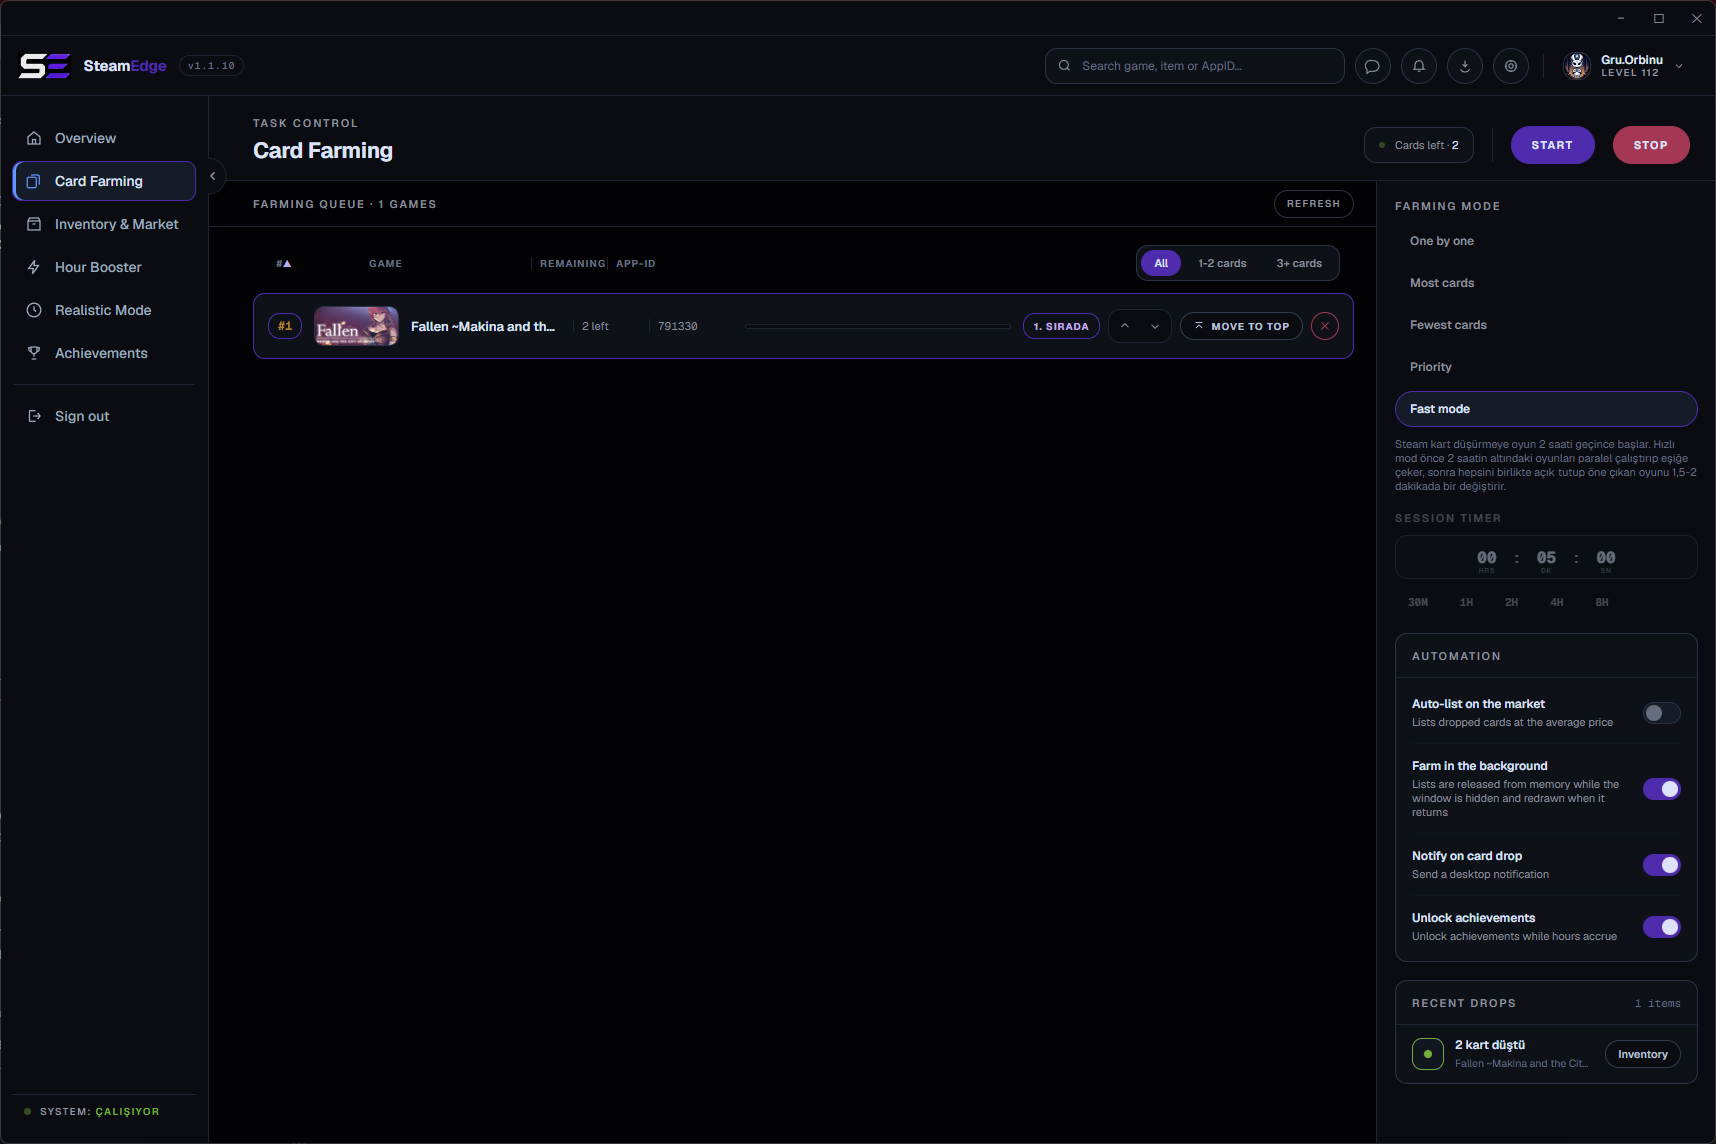The image size is (1716, 1144).
Task: Set session timer to 4H
Action: pos(1557,602)
